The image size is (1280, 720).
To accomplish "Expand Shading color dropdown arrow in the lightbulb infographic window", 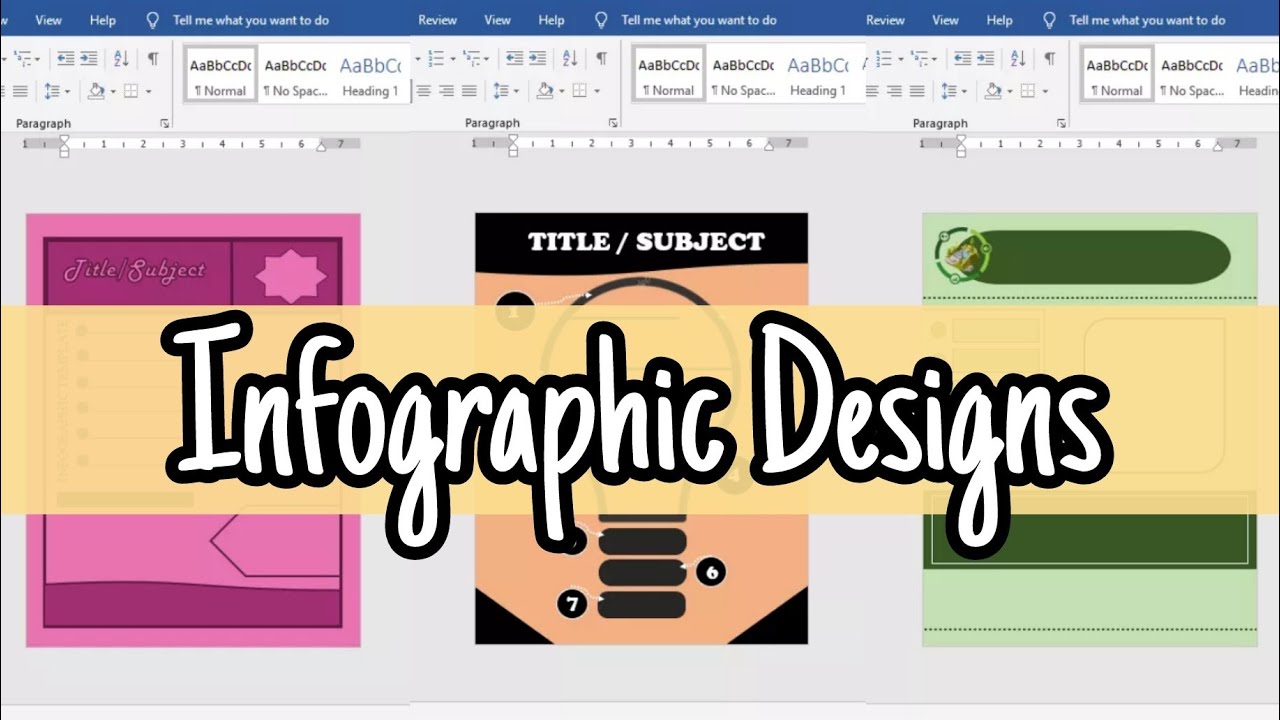I will (x=561, y=91).
